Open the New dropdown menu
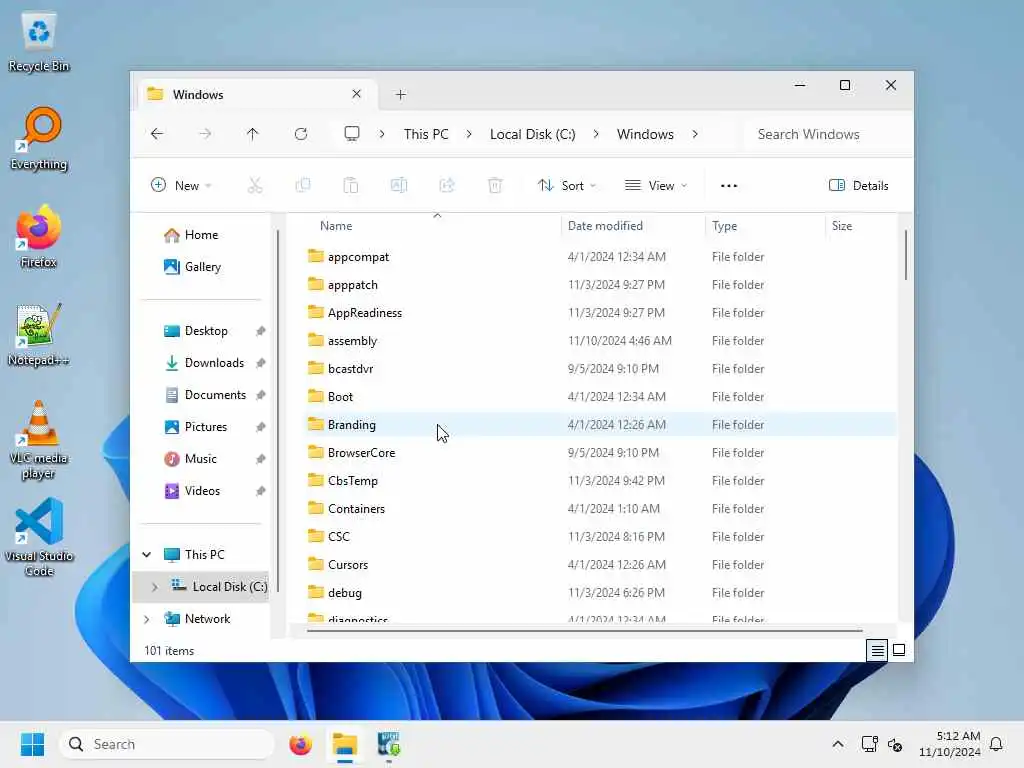1024x768 pixels. 181,185
